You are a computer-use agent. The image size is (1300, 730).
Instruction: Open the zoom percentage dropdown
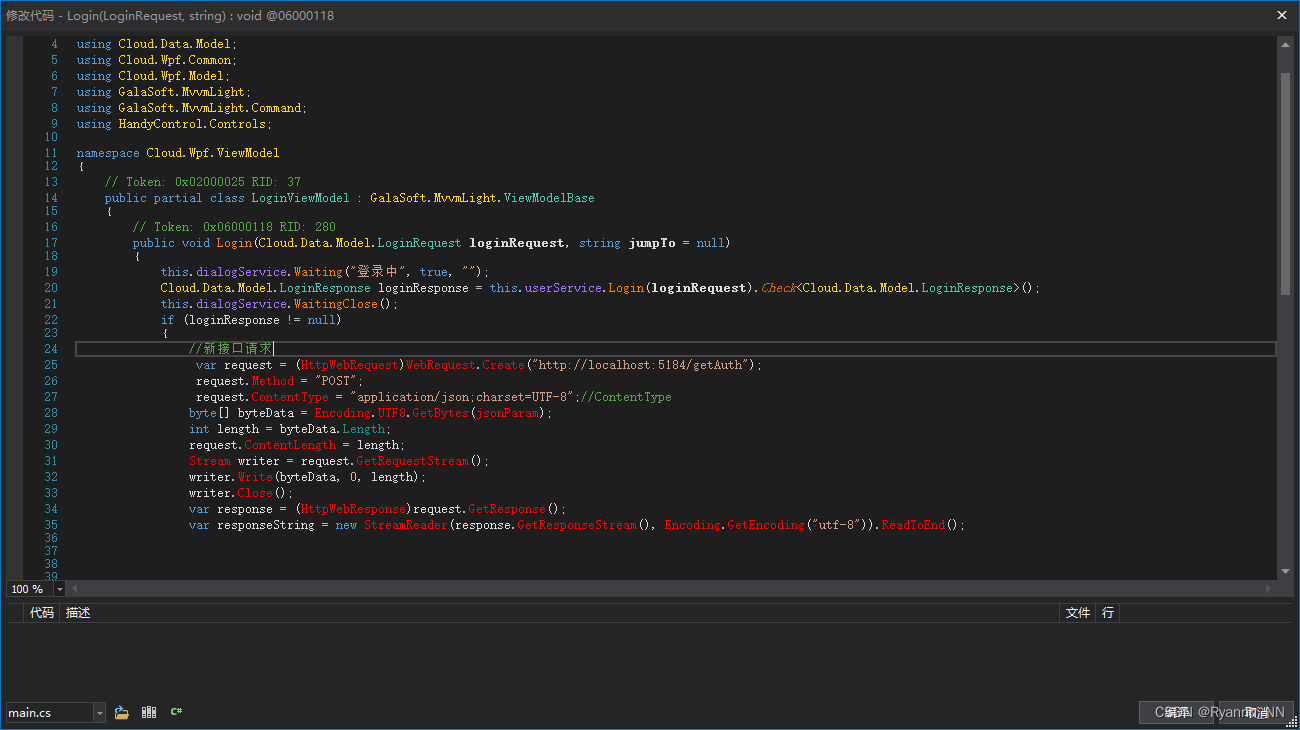[58, 588]
